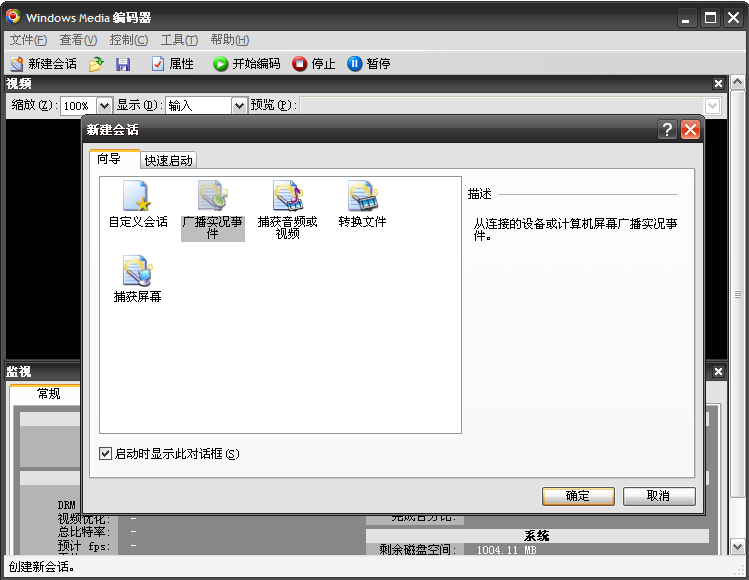Click the green 开始编码 button
The image size is (749, 580).
246,64
